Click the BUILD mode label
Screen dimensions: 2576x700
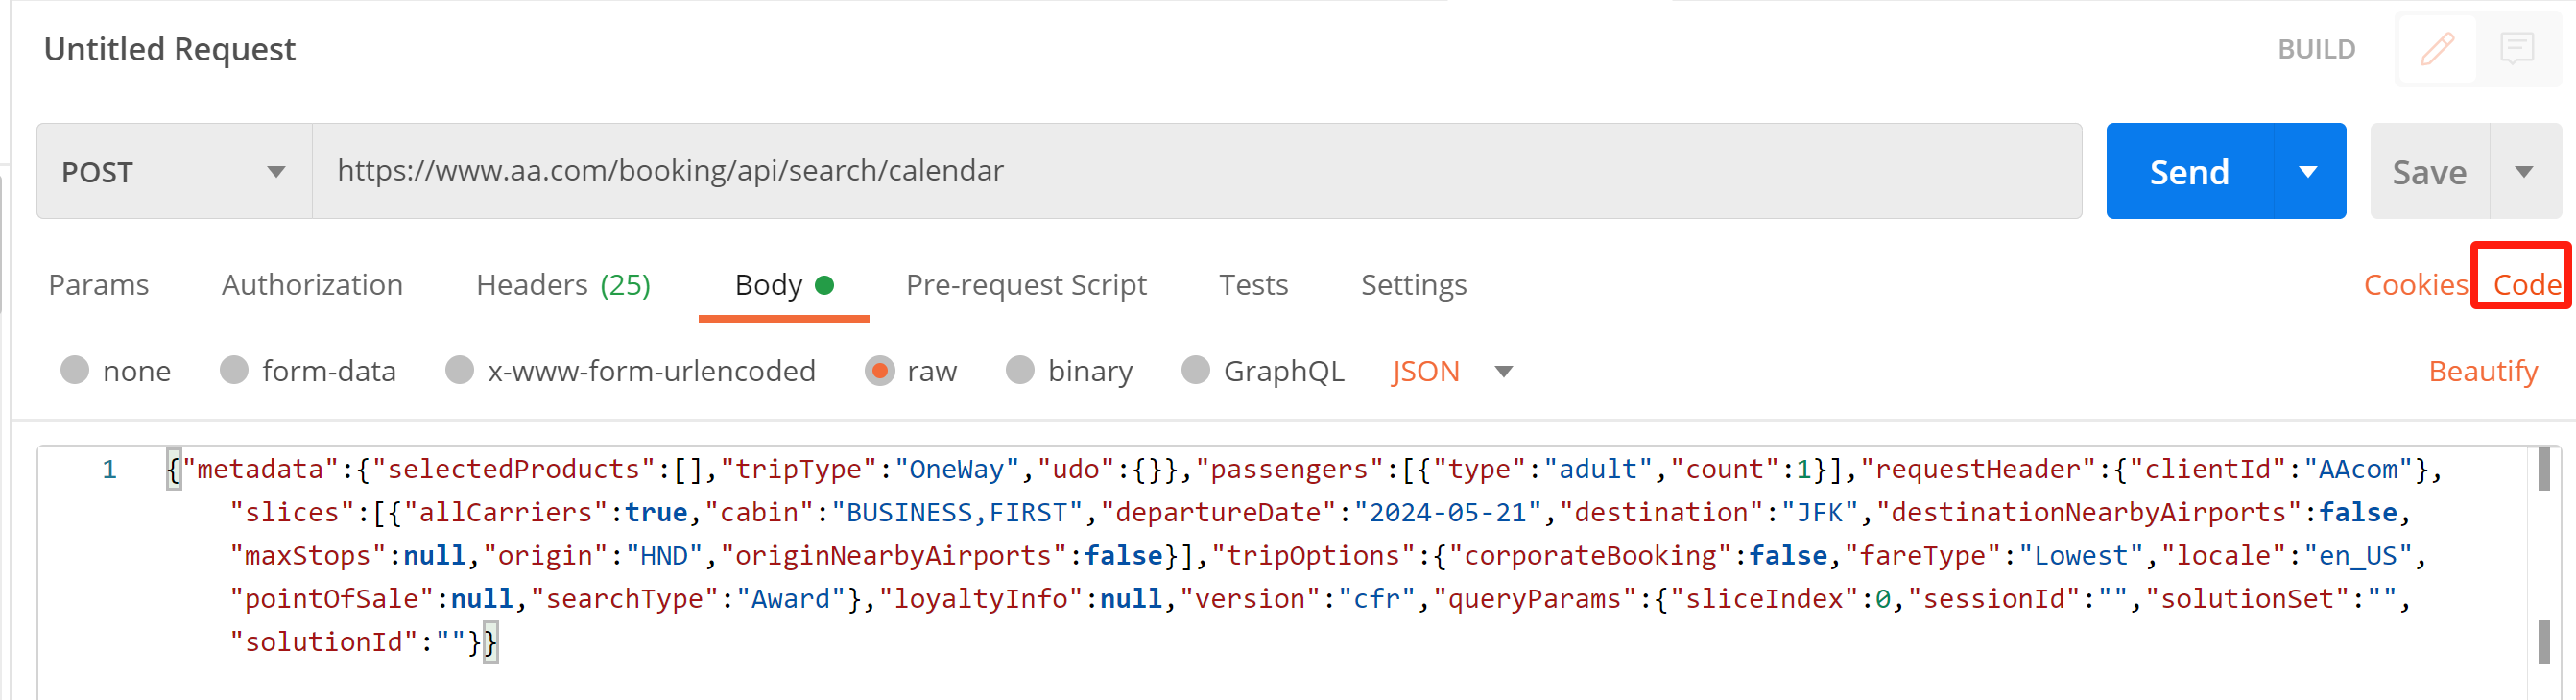point(2316,49)
